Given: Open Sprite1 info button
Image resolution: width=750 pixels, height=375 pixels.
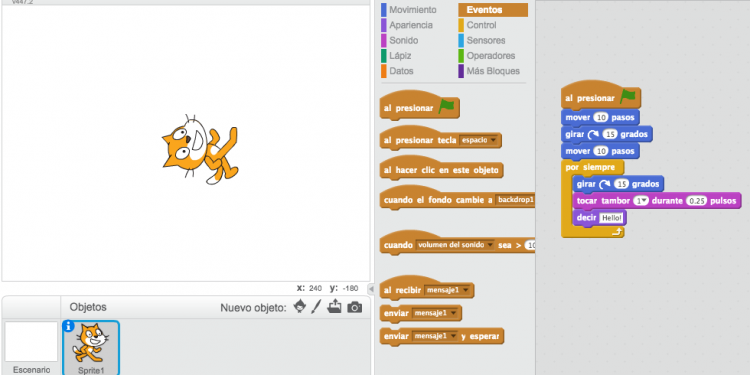Looking at the screenshot, I should (x=68, y=326).
